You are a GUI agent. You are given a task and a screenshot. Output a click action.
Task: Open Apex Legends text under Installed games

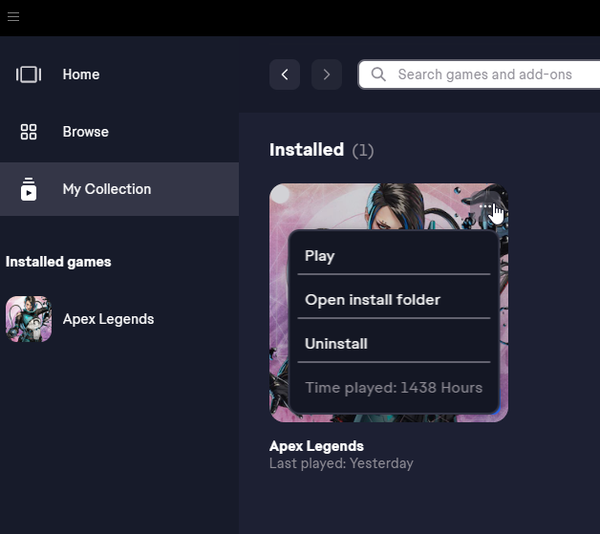coord(108,319)
